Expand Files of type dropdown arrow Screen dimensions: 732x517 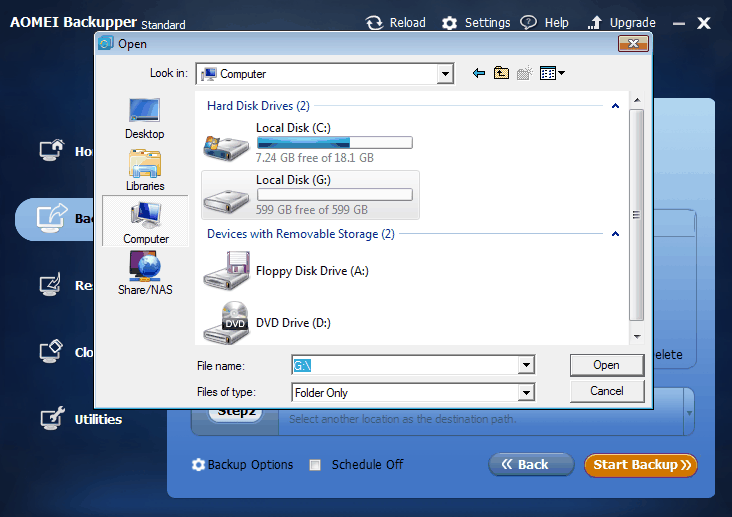(x=526, y=393)
